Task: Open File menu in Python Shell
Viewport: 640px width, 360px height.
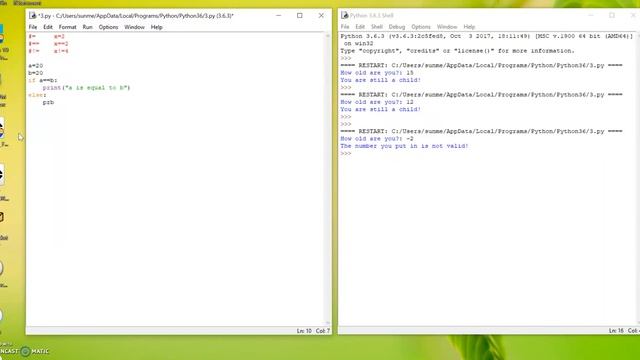Action: [x=345, y=27]
